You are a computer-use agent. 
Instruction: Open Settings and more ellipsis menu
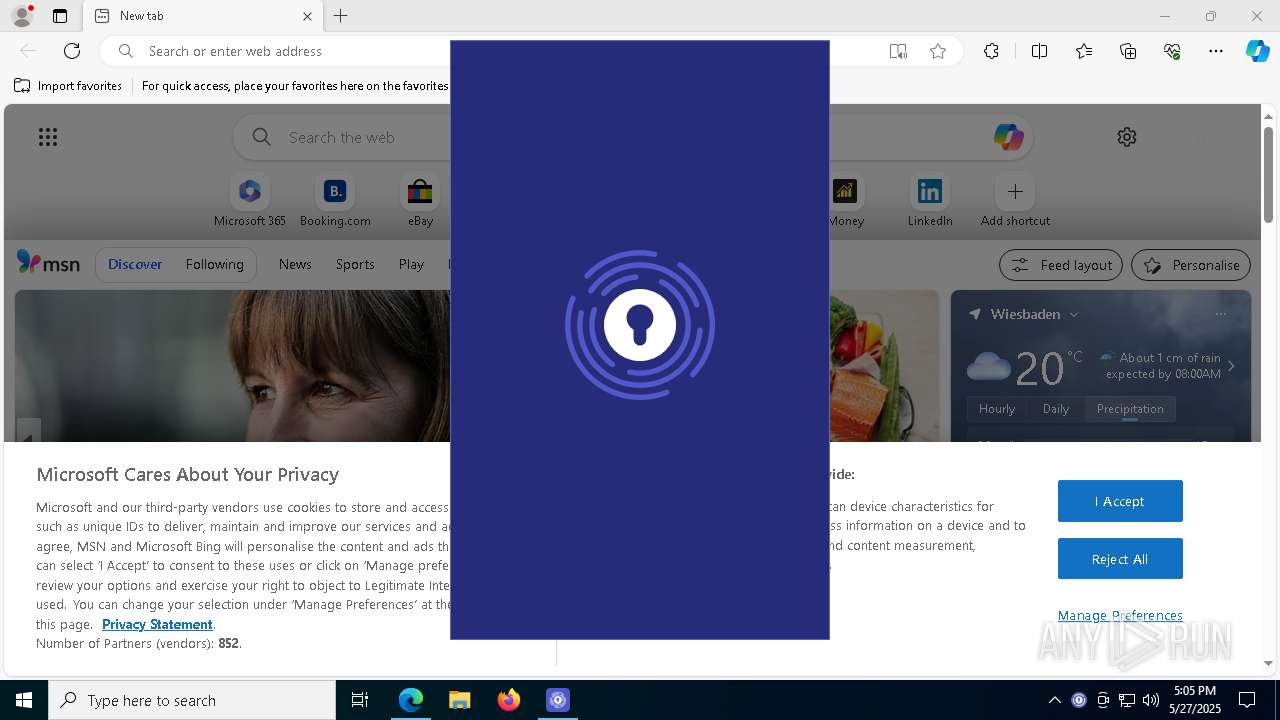(1216, 51)
